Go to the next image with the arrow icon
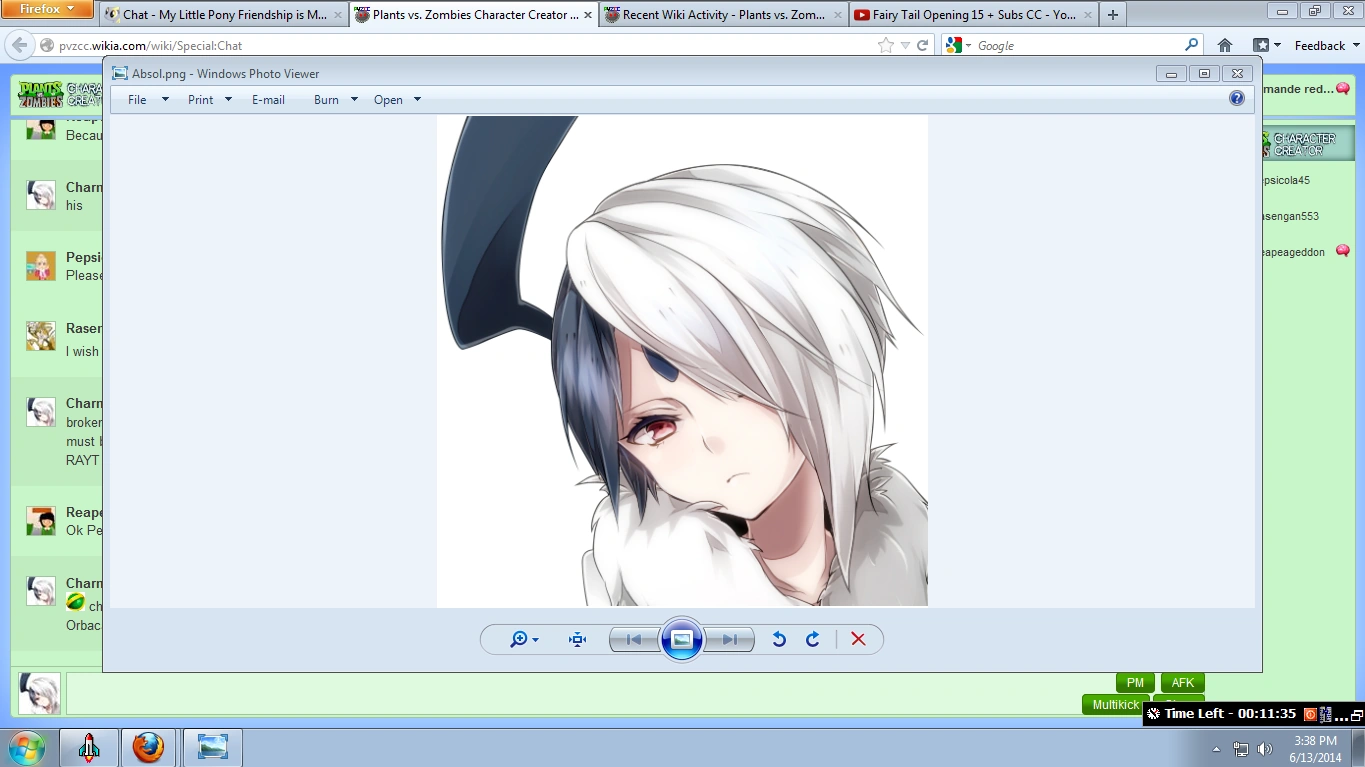The height and width of the screenshot is (767, 1365). (731, 639)
